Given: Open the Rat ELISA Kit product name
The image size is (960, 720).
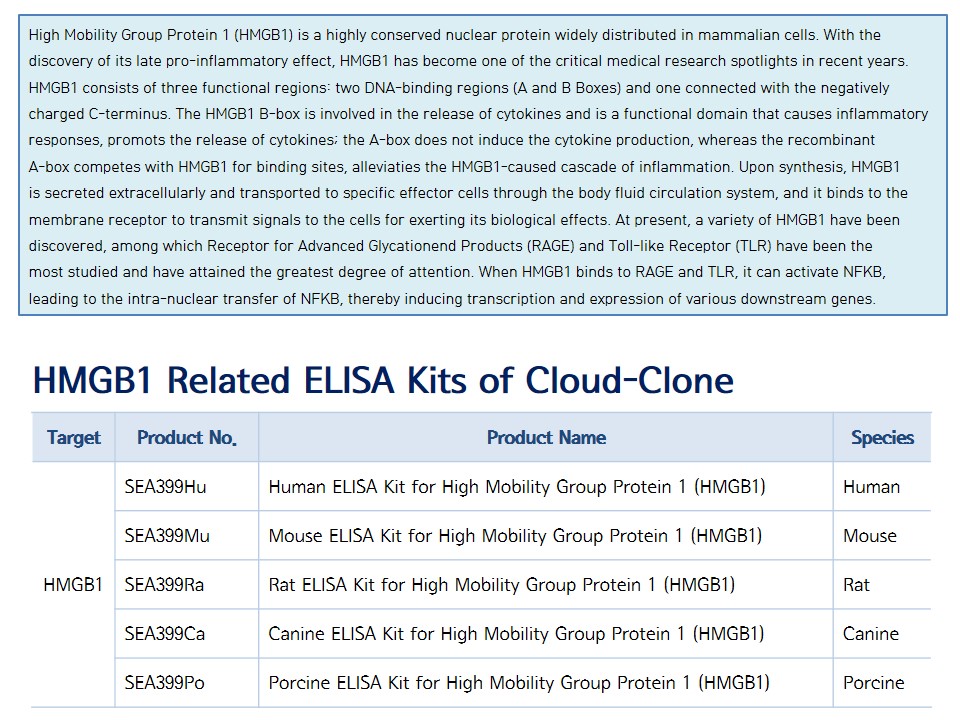Looking at the screenshot, I should pos(501,585).
